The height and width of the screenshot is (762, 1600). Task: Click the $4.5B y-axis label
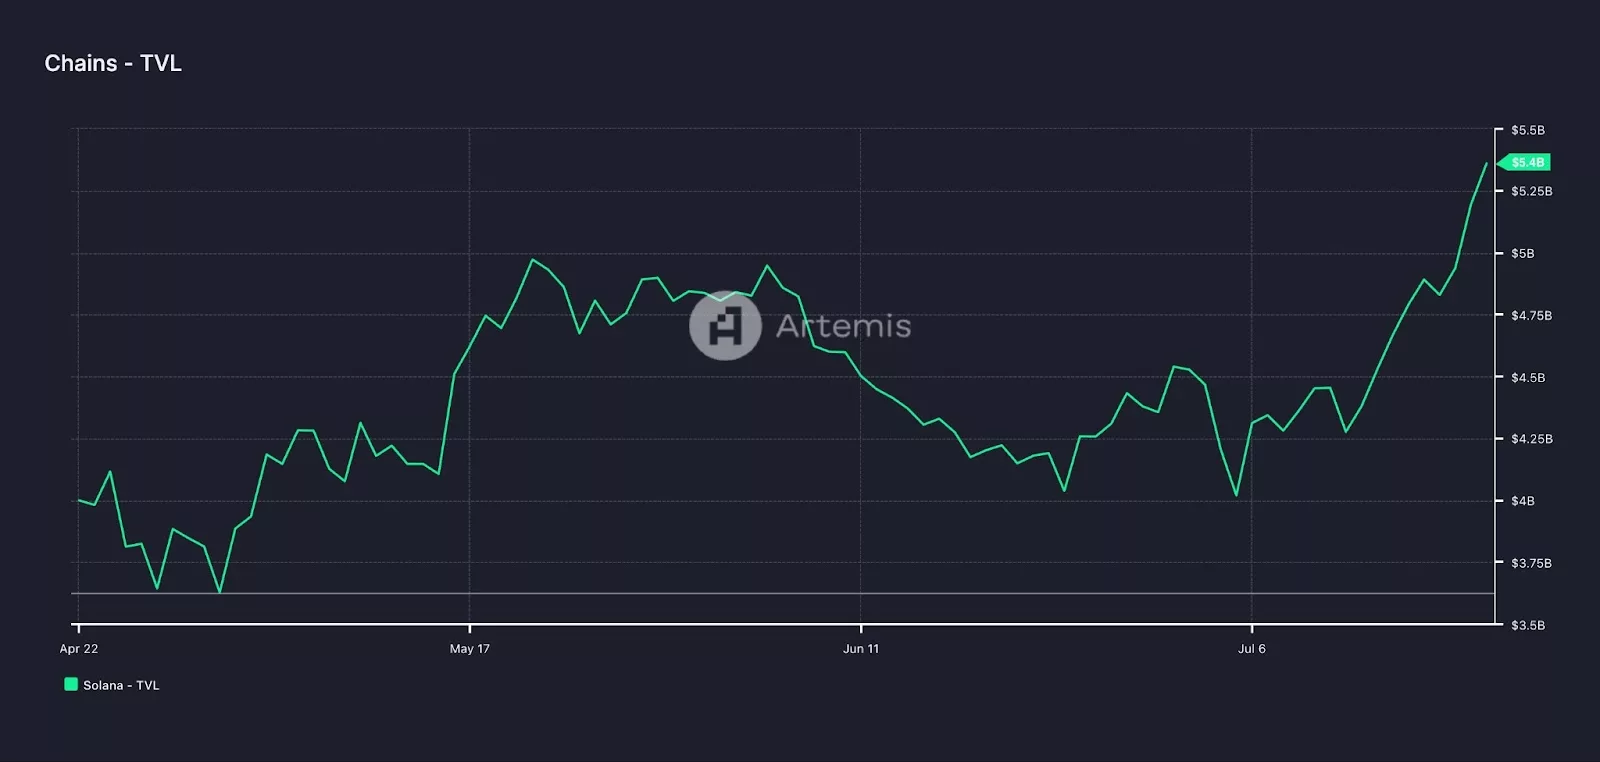point(1528,377)
